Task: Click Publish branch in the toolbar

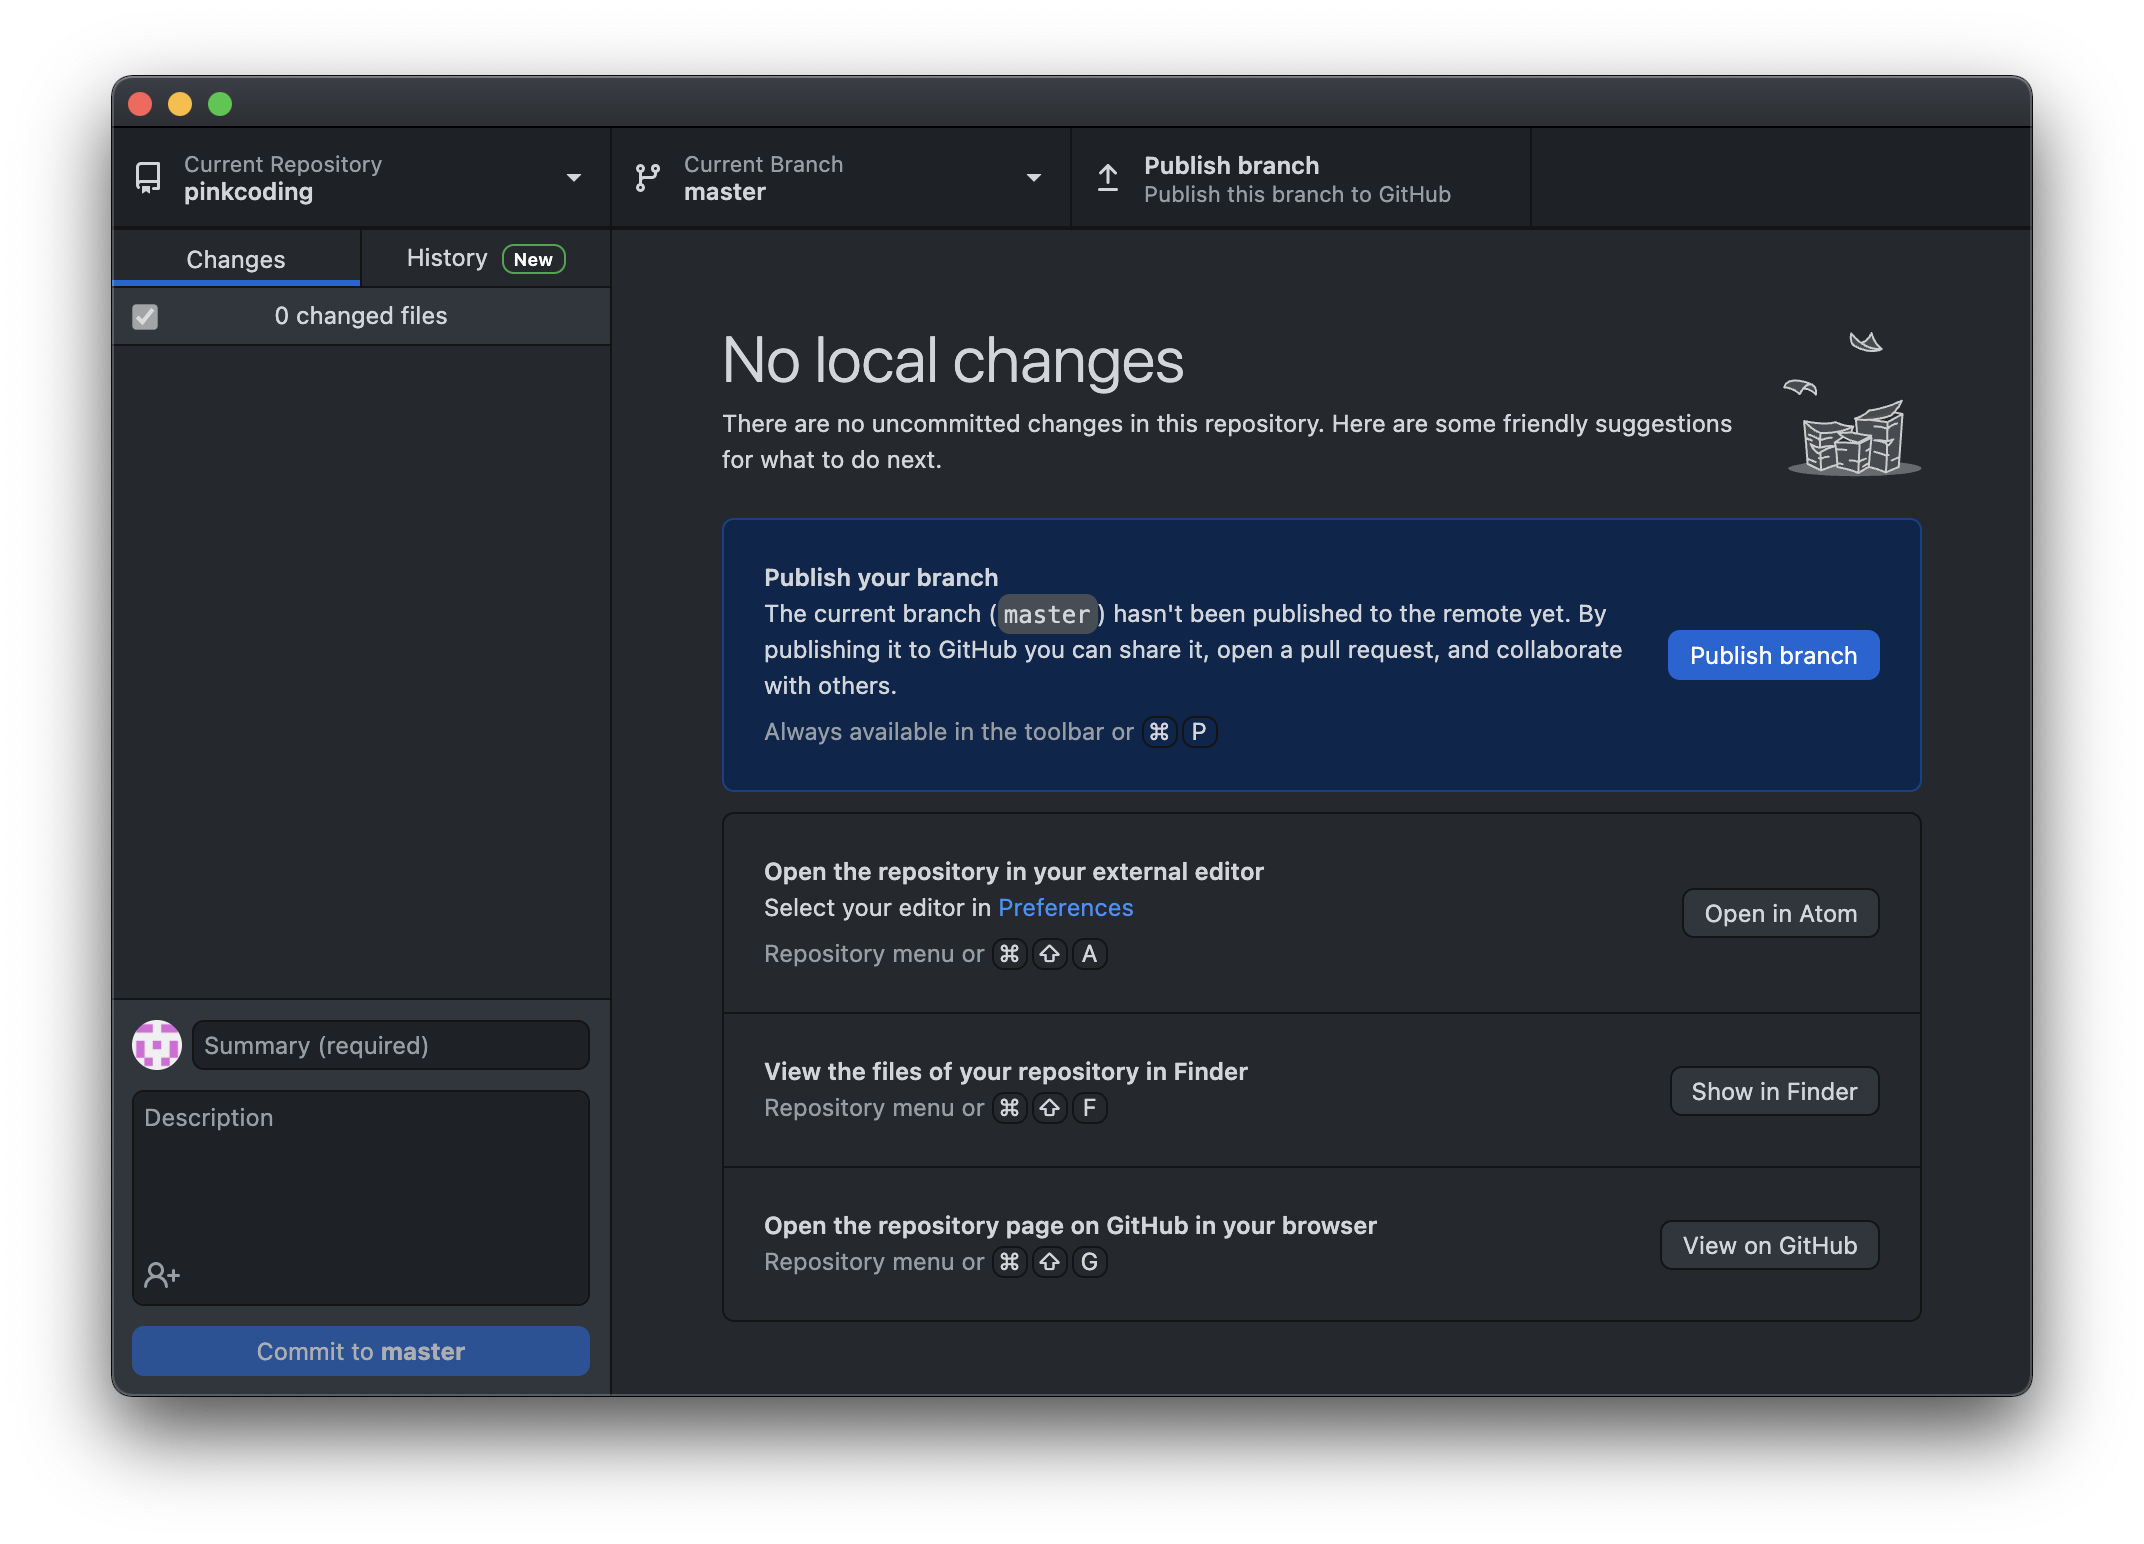Action: [1301, 178]
